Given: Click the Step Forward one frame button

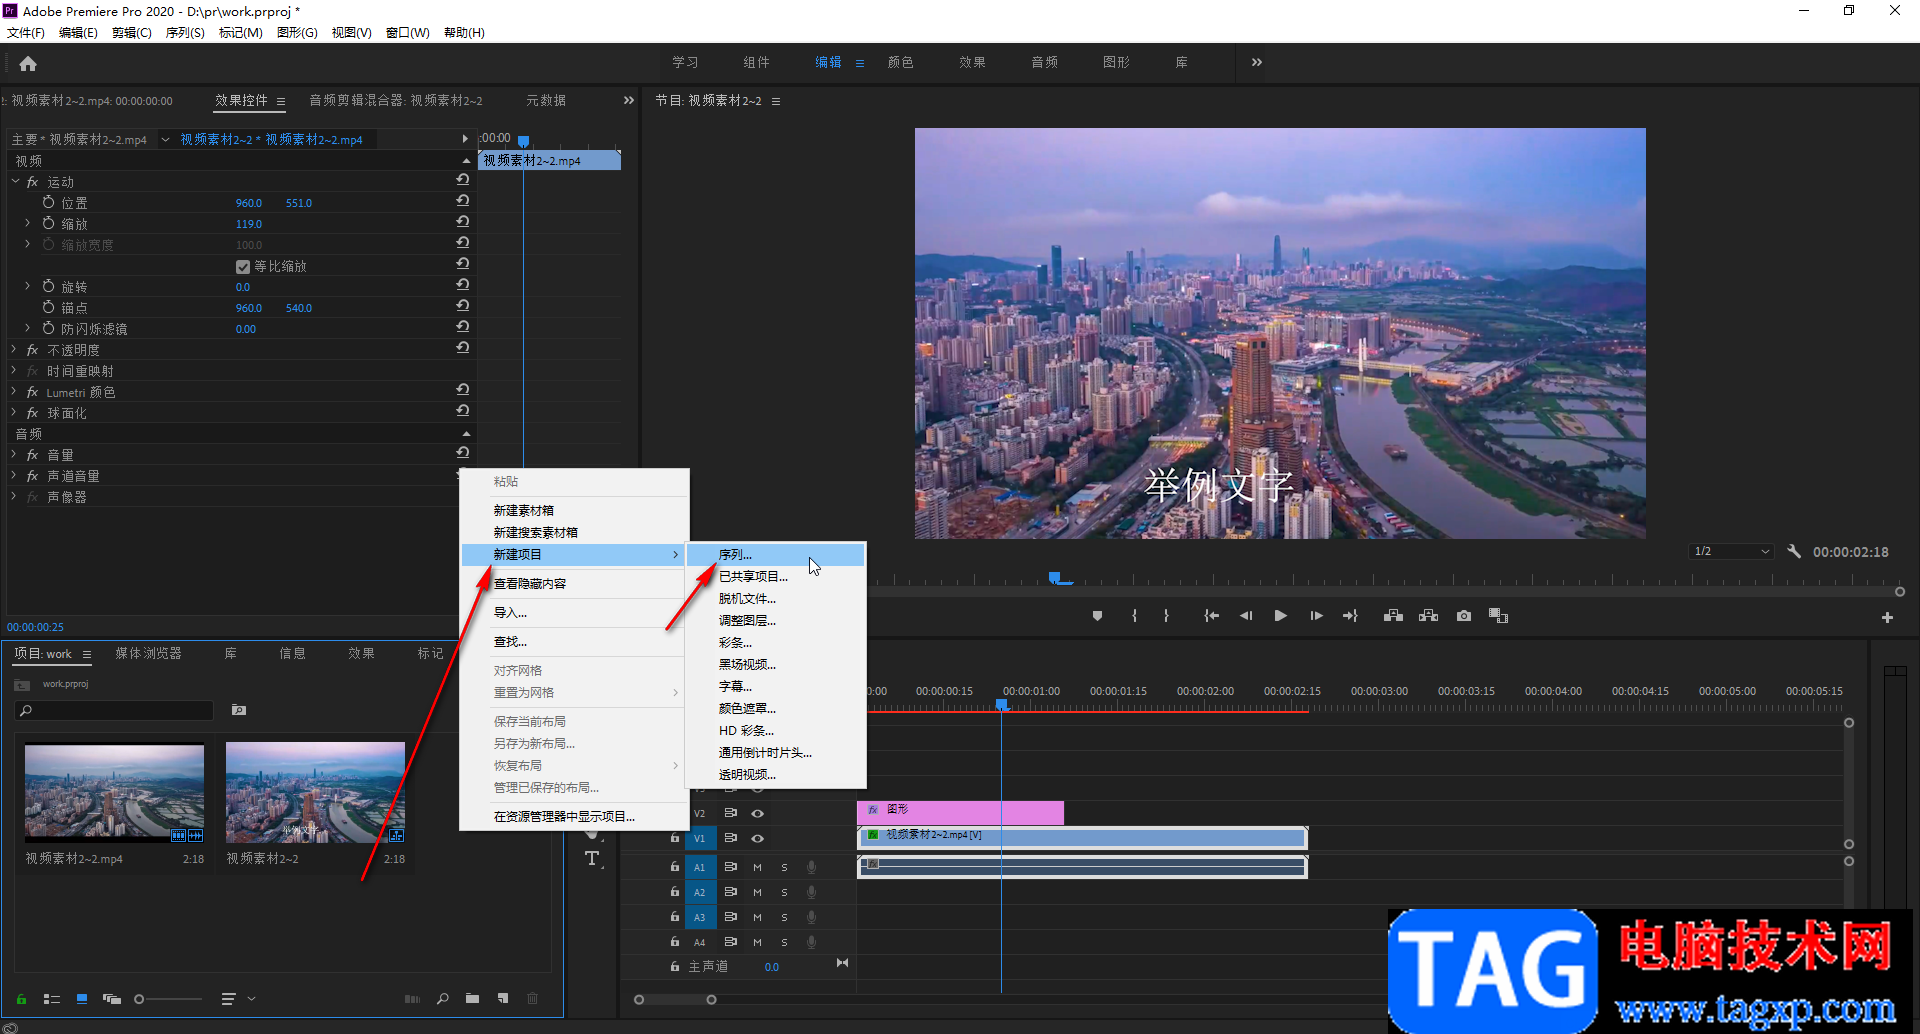Looking at the screenshot, I should (x=1316, y=616).
